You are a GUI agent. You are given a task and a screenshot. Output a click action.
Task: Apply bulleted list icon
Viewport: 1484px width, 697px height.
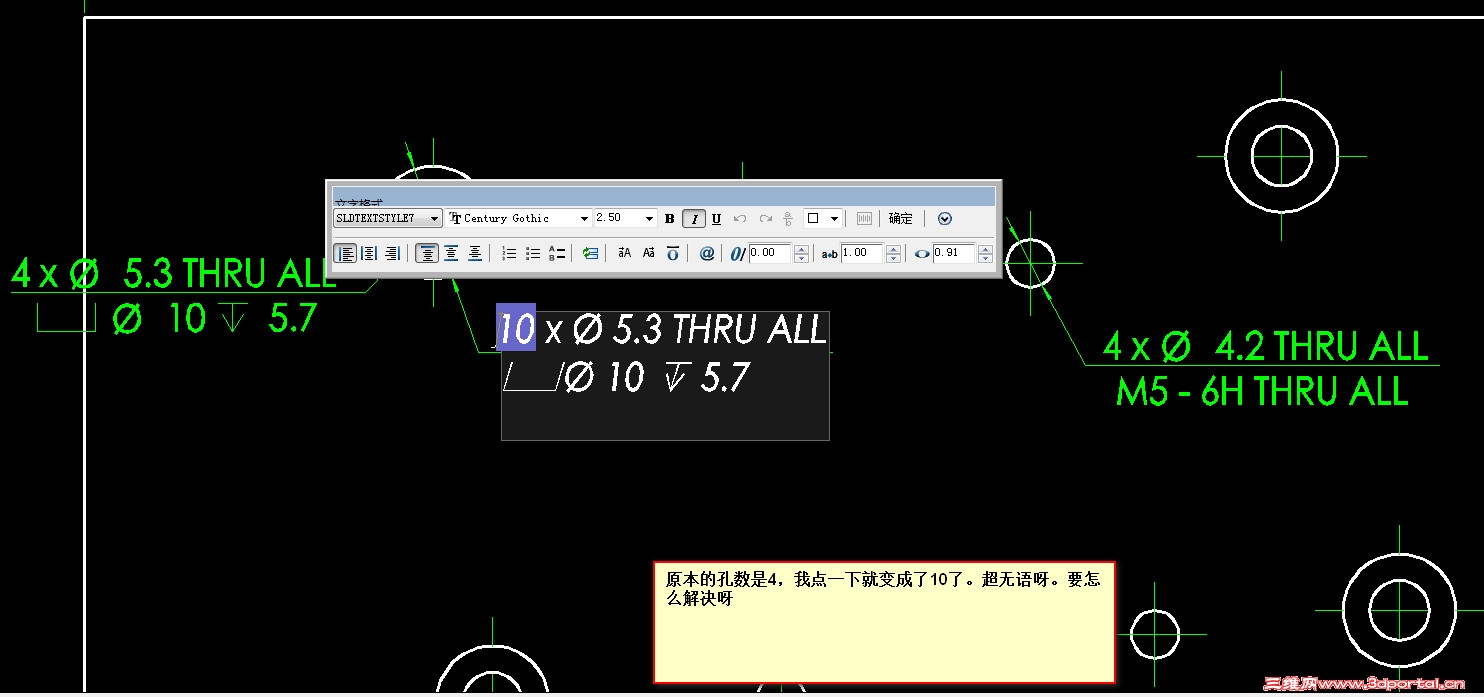(x=533, y=254)
